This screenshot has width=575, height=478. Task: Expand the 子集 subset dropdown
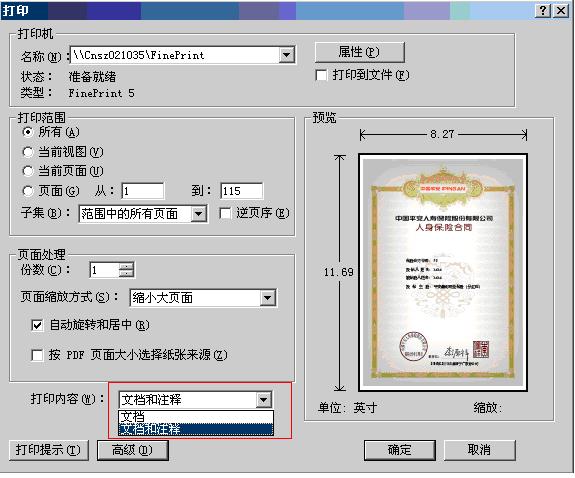(198, 214)
